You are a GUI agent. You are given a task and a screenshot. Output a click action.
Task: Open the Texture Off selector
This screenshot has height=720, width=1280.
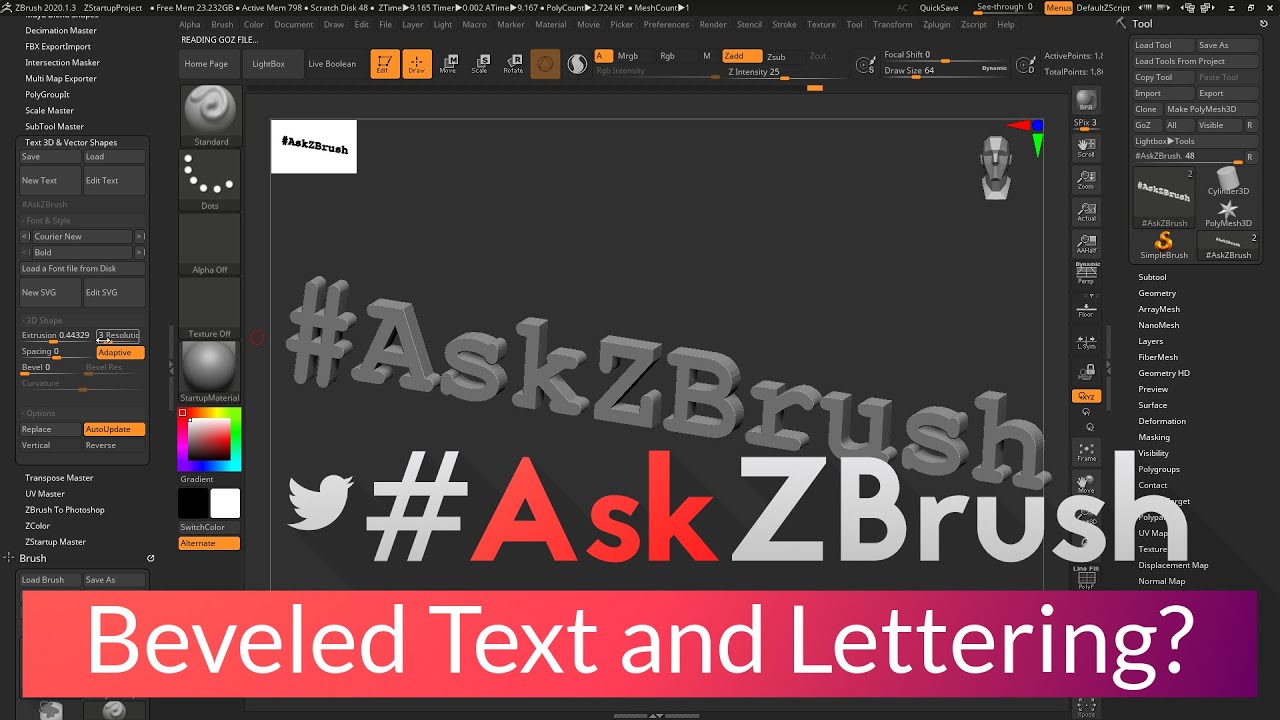210,309
